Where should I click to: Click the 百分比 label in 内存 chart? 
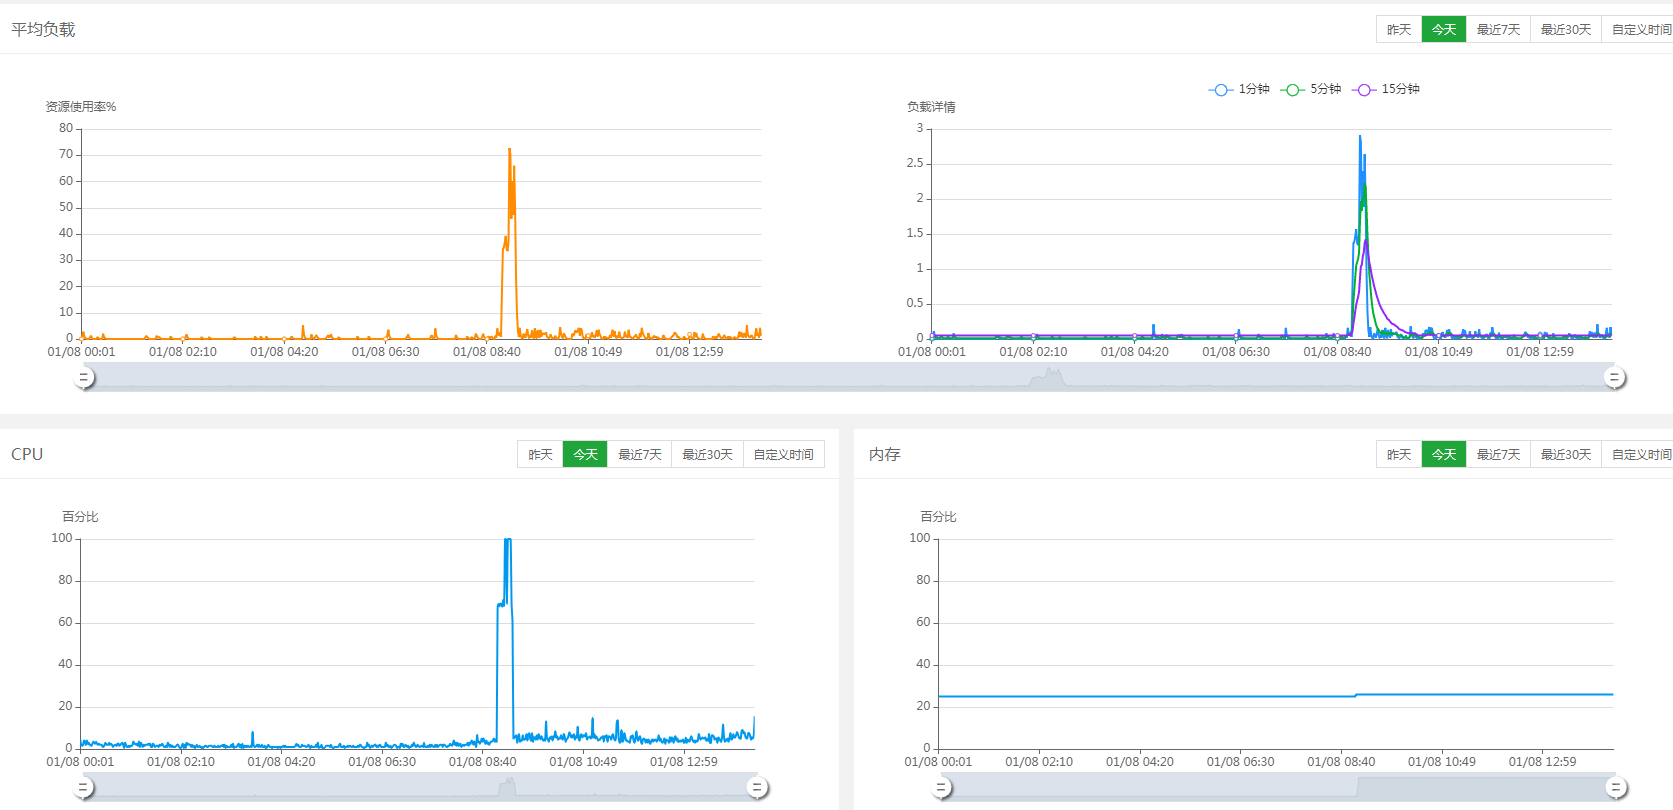coord(938,517)
